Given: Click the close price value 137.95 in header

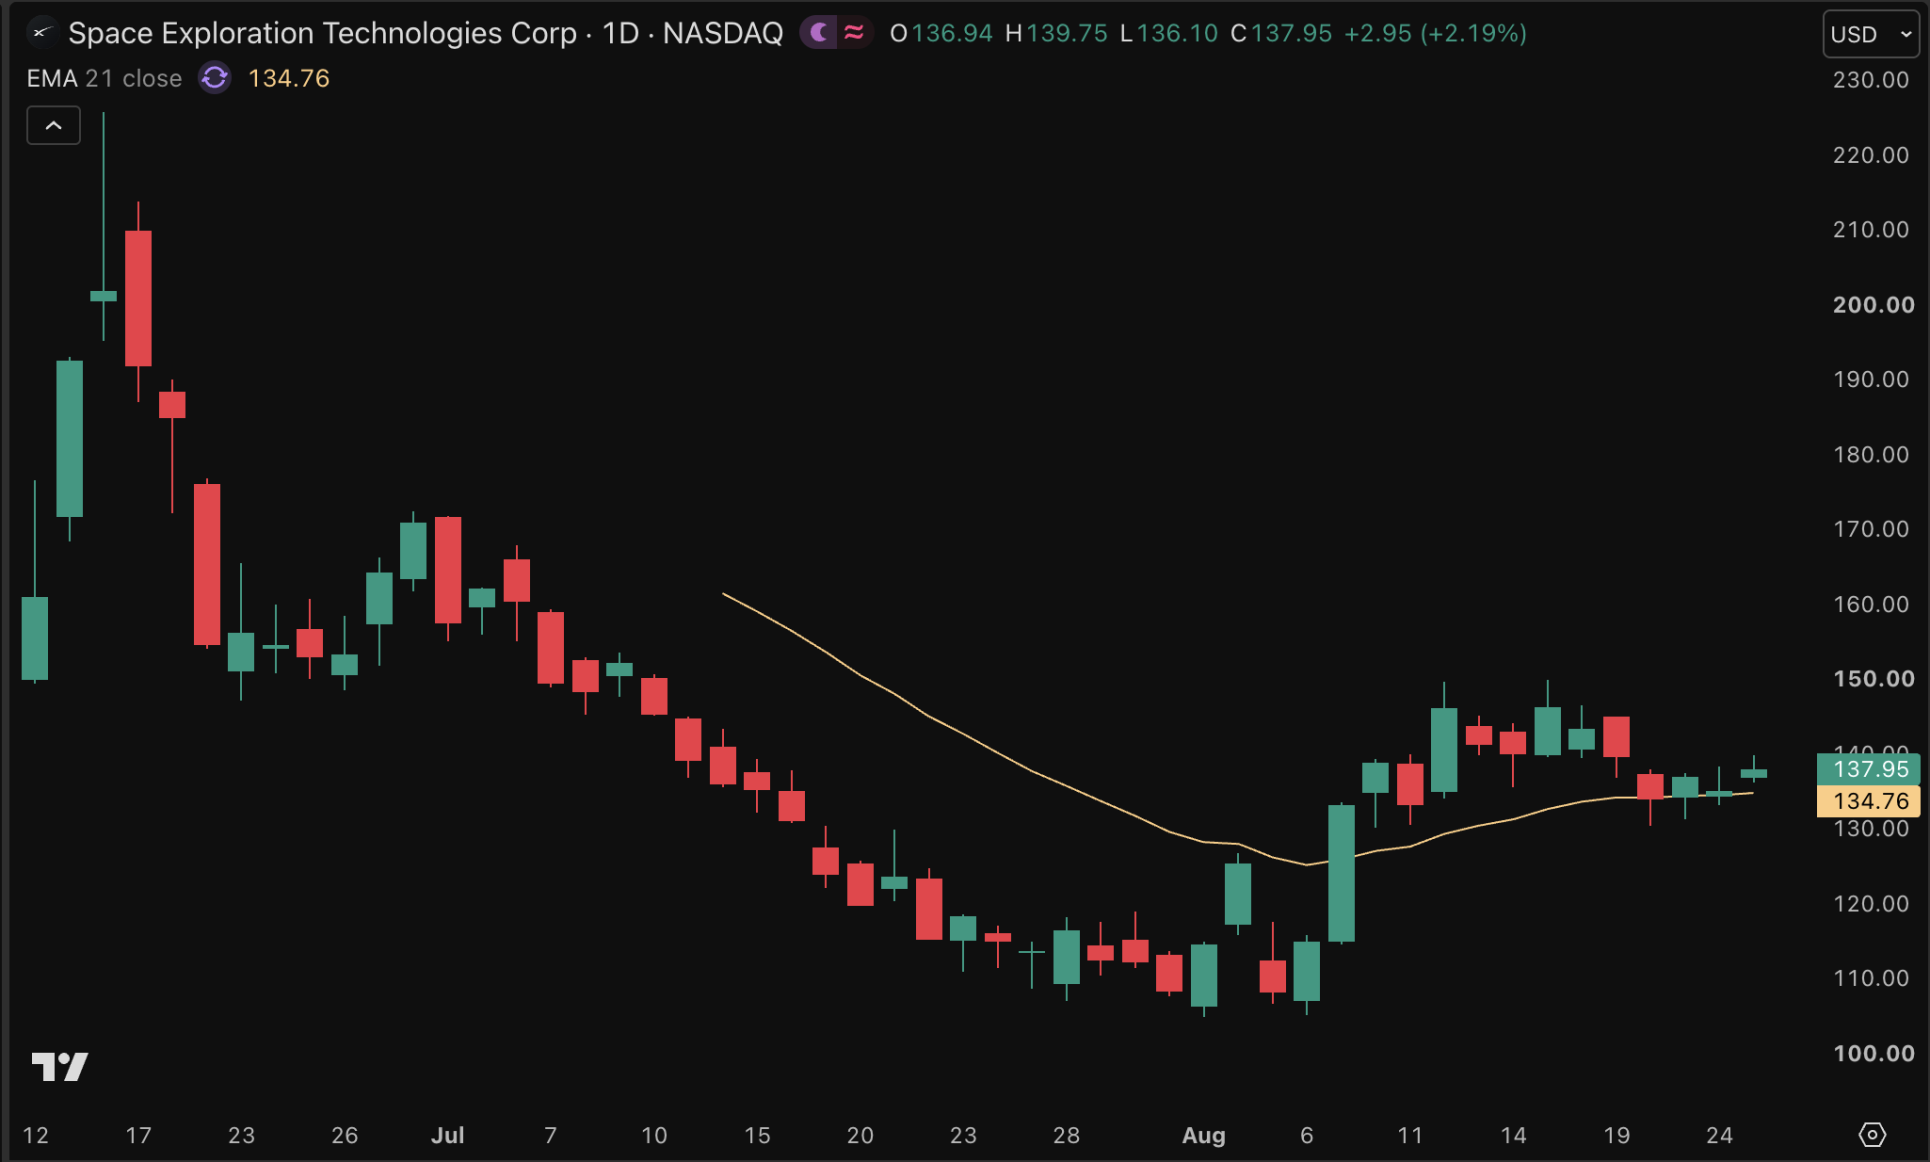Looking at the screenshot, I should point(1291,33).
